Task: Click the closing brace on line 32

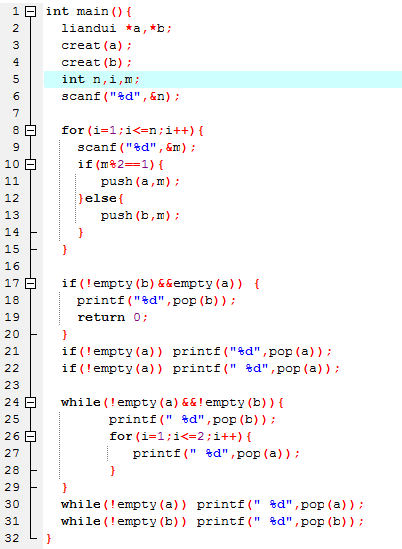Action: pos(49,538)
